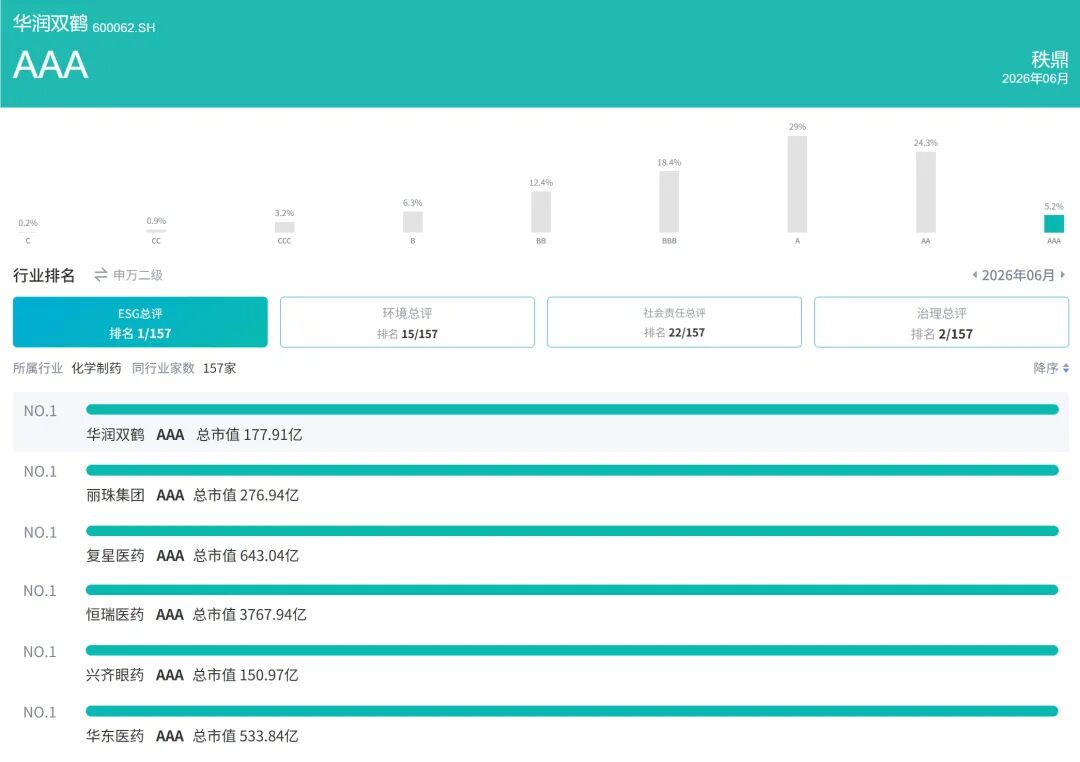Click the B distribution bar at 6.3%

pyautogui.click(x=413, y=222)
